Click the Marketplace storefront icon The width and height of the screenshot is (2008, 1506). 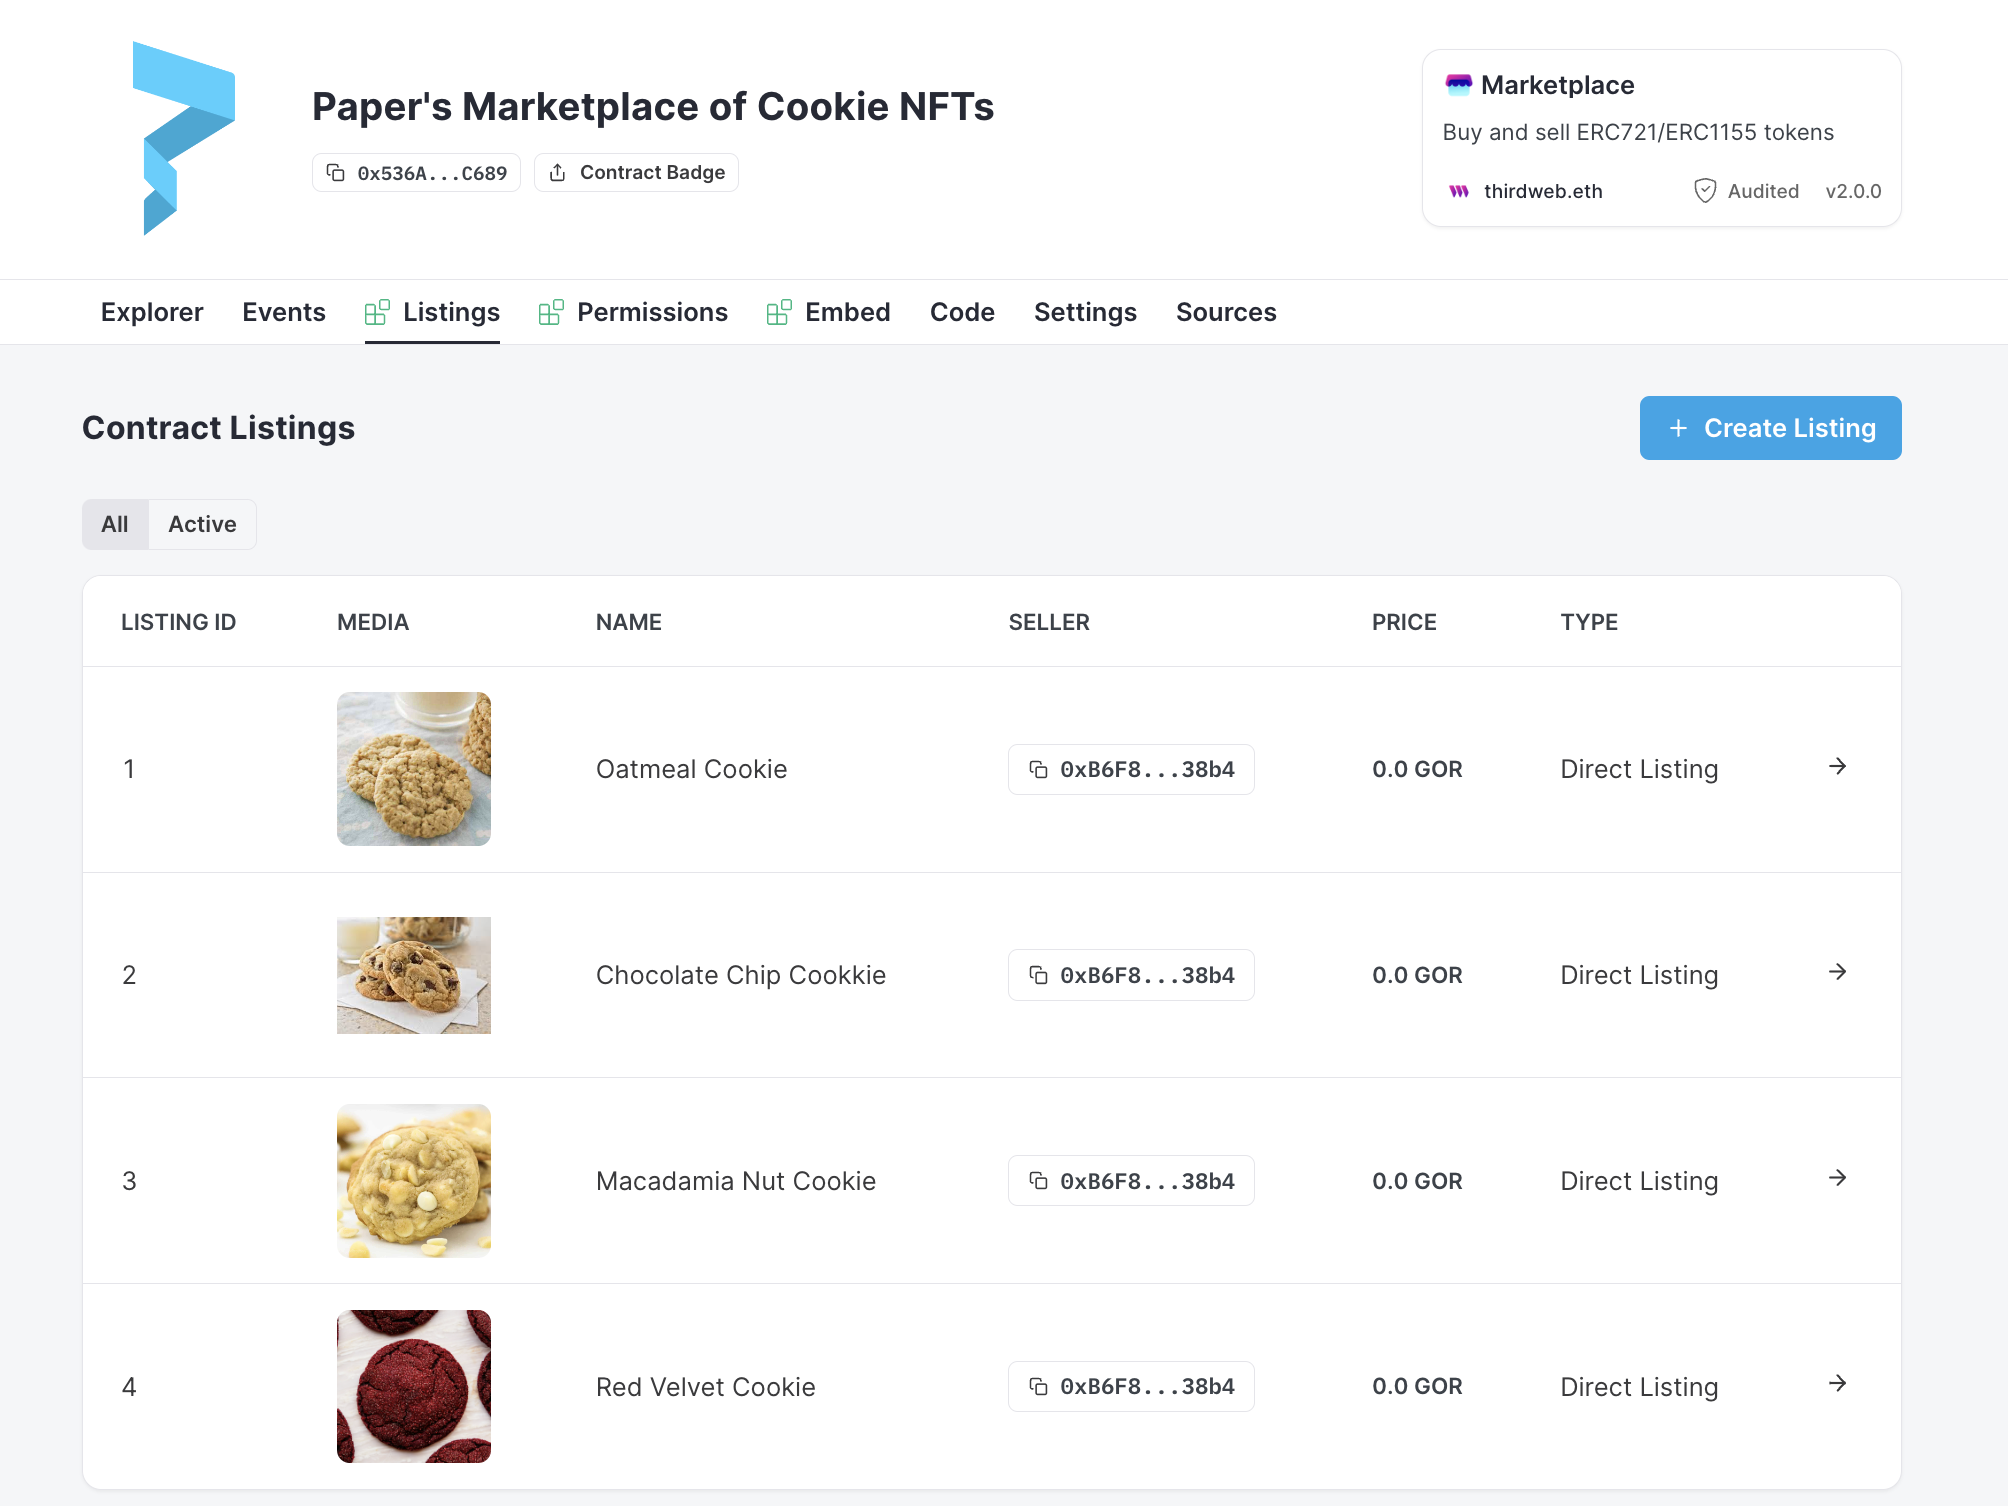1458,84
